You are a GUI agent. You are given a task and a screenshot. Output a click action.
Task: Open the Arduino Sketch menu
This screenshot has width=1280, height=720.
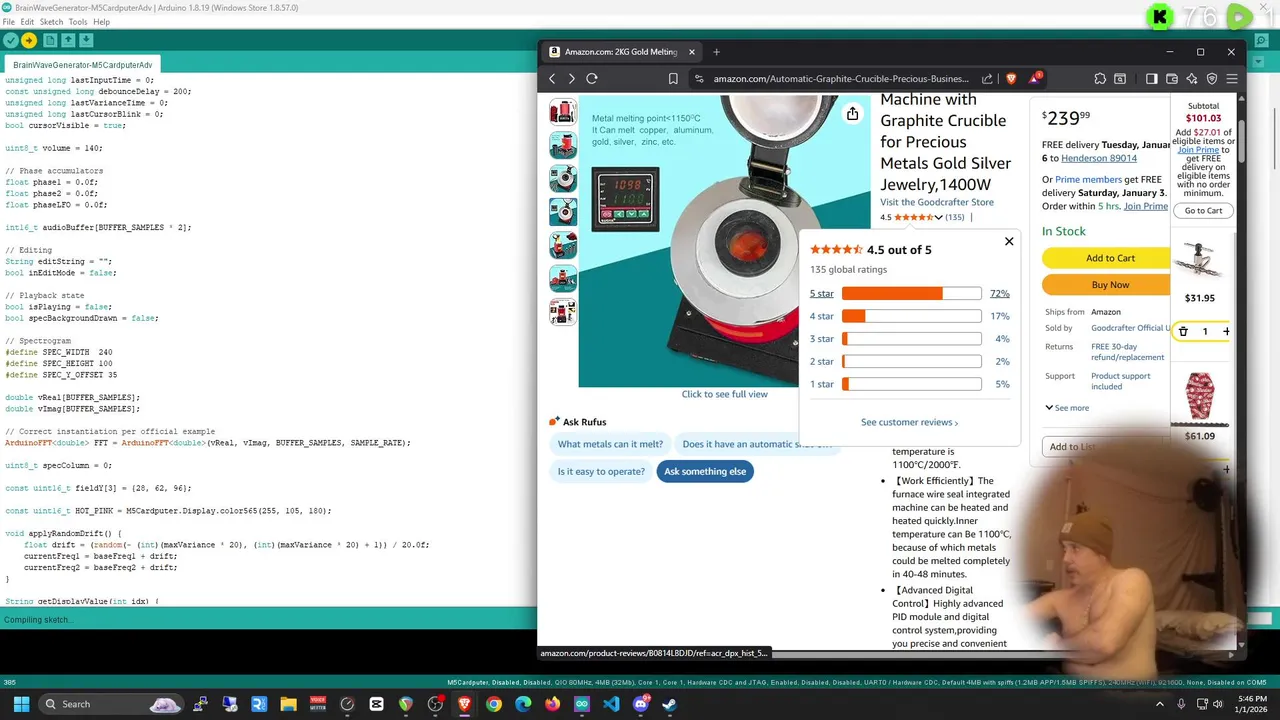[x=51, y=22]
